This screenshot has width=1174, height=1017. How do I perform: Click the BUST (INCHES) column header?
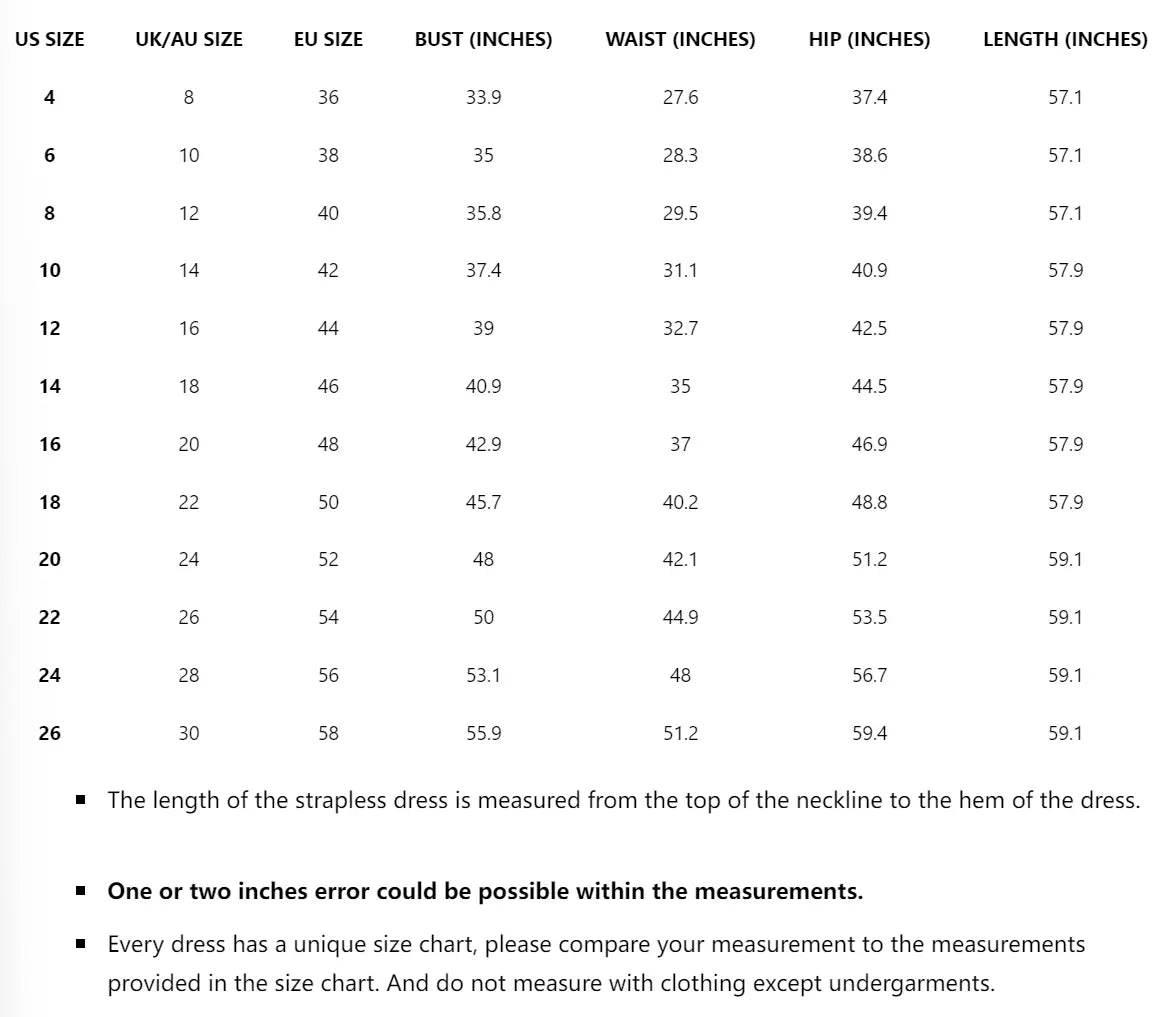click(483, 40)
